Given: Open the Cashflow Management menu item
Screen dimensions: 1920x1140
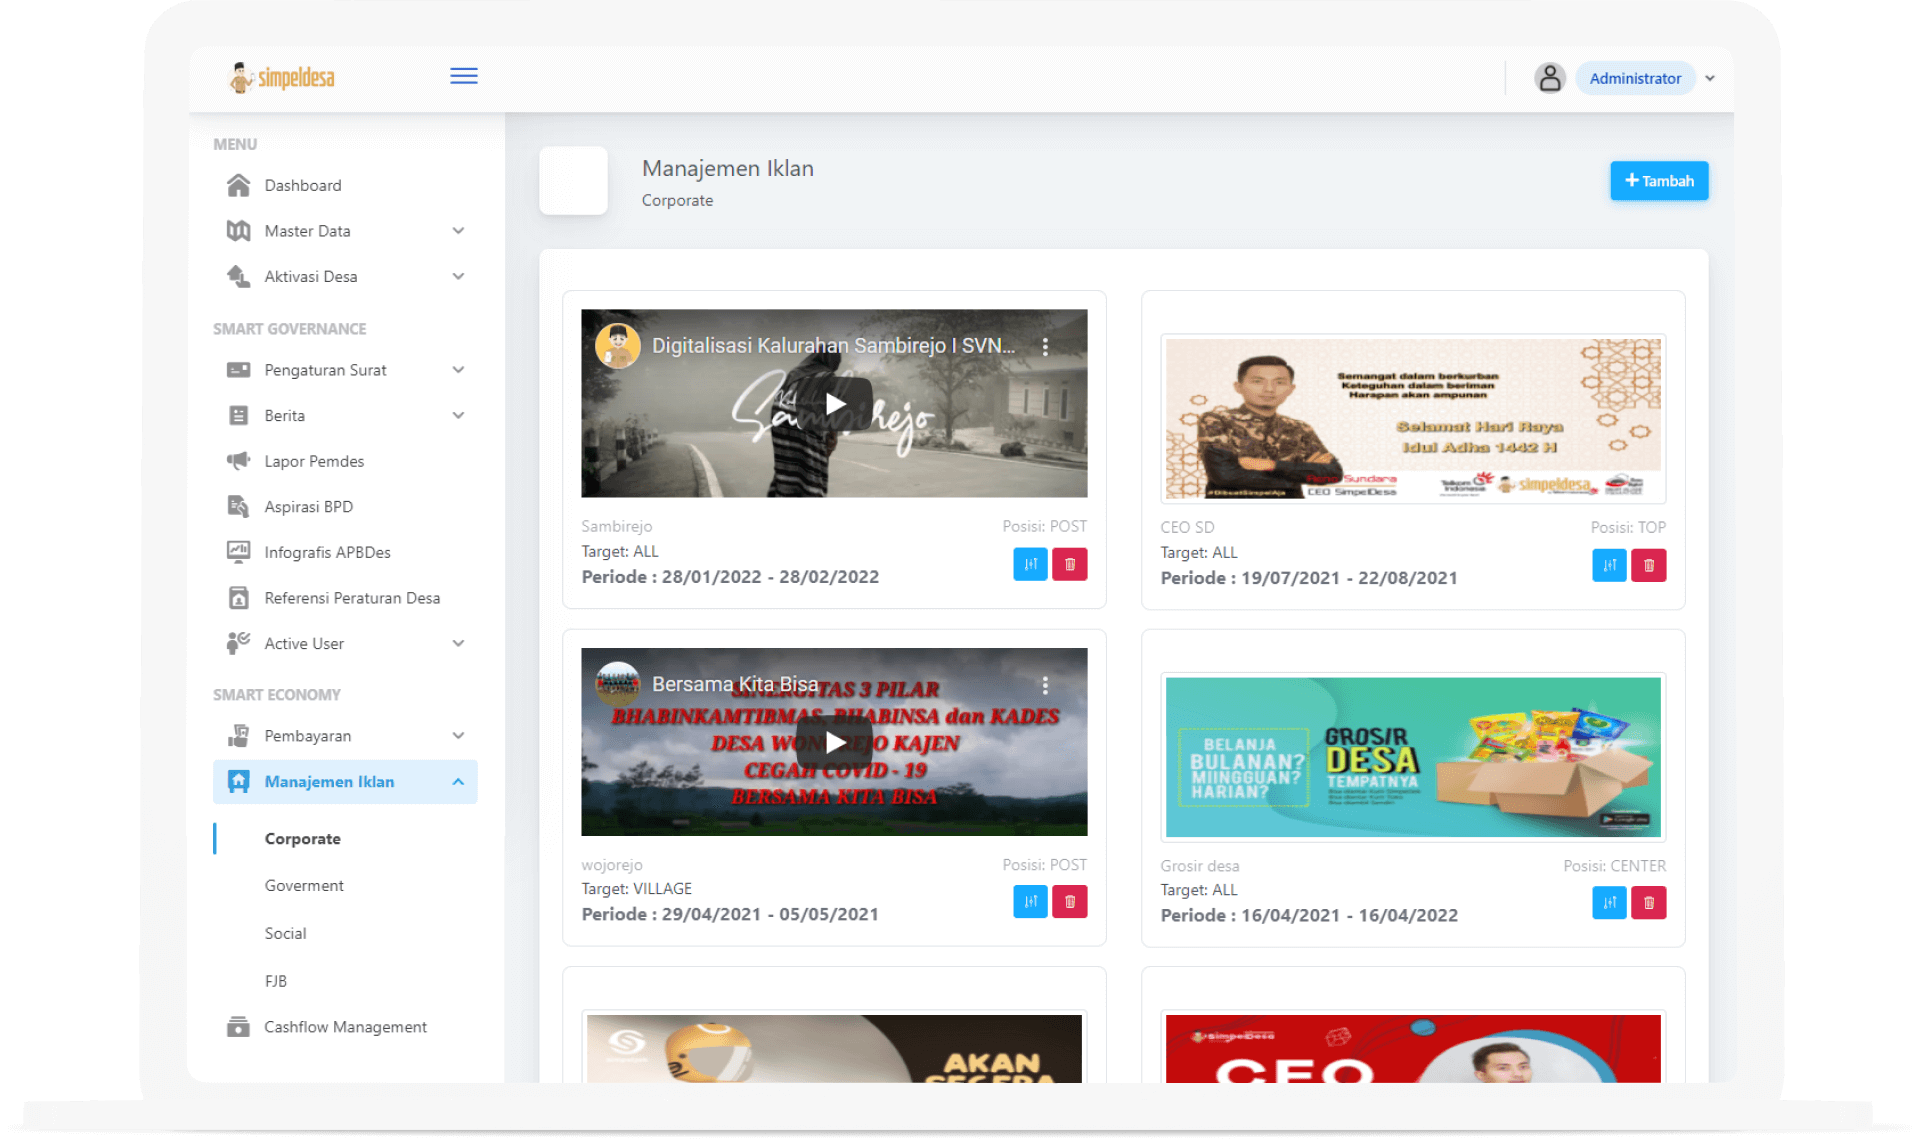Looking at the screenshot, I should 345,1027.
